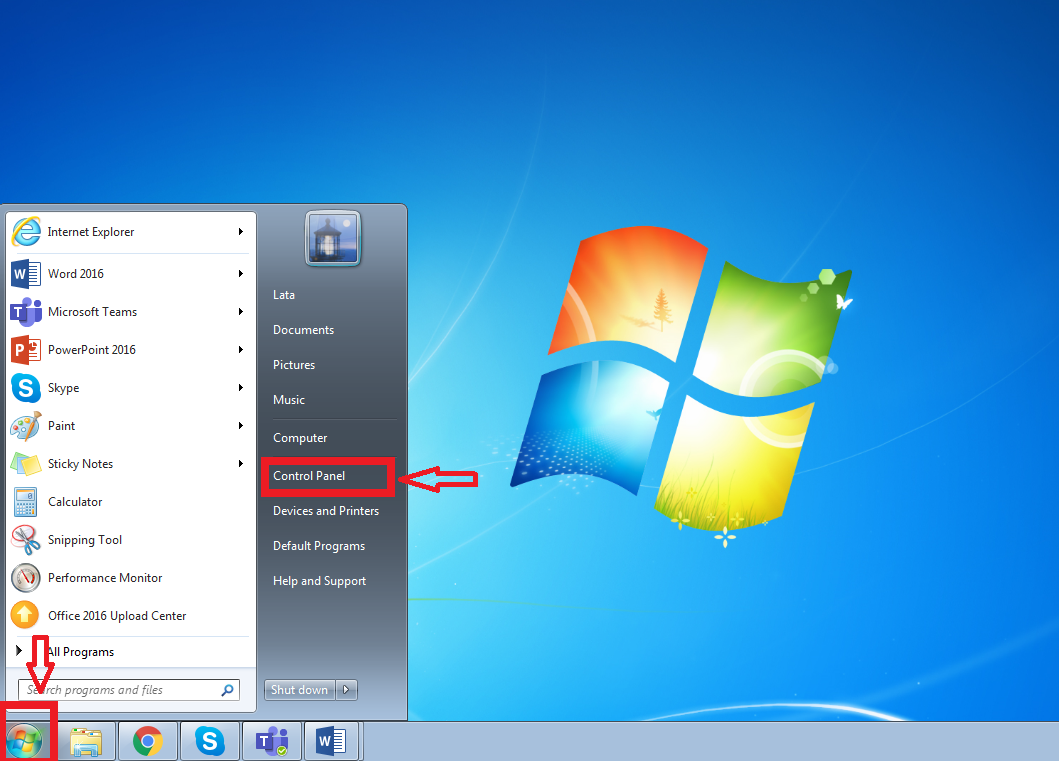Select the Snipping Tool text label
Screen dimensions: 1059x761
[84, 540]
